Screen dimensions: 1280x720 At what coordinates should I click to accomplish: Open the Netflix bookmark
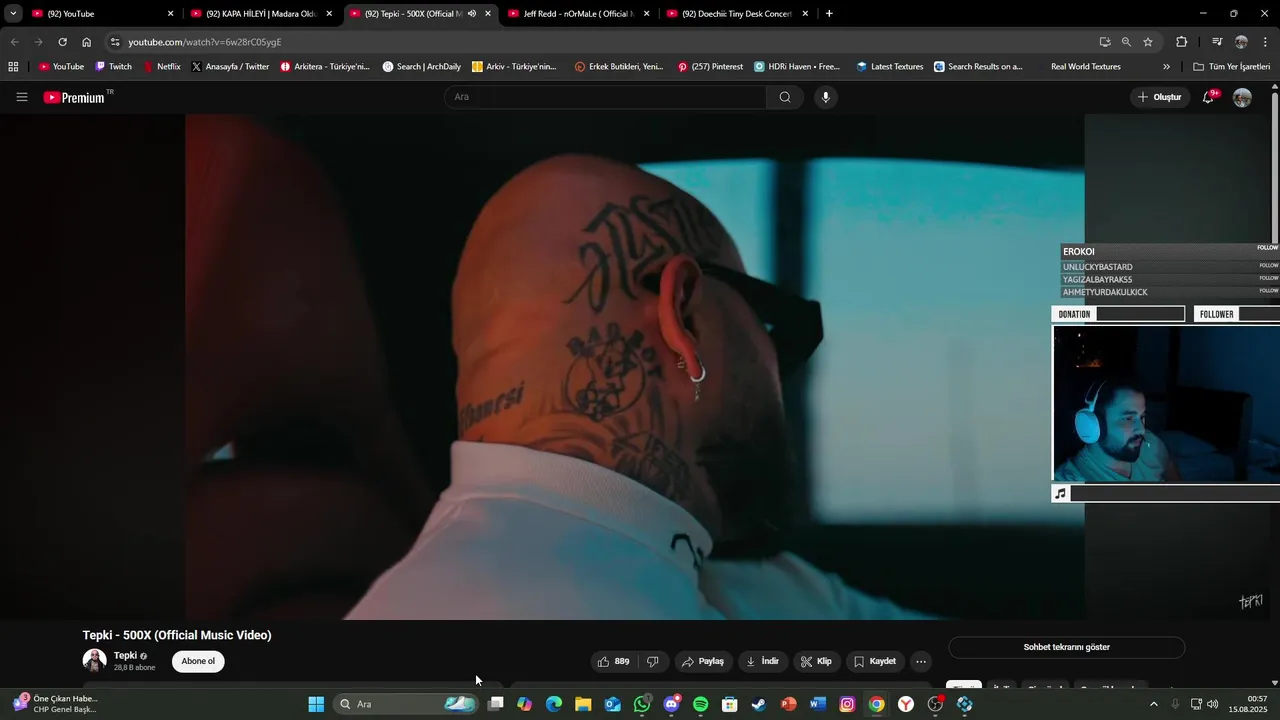161,67
